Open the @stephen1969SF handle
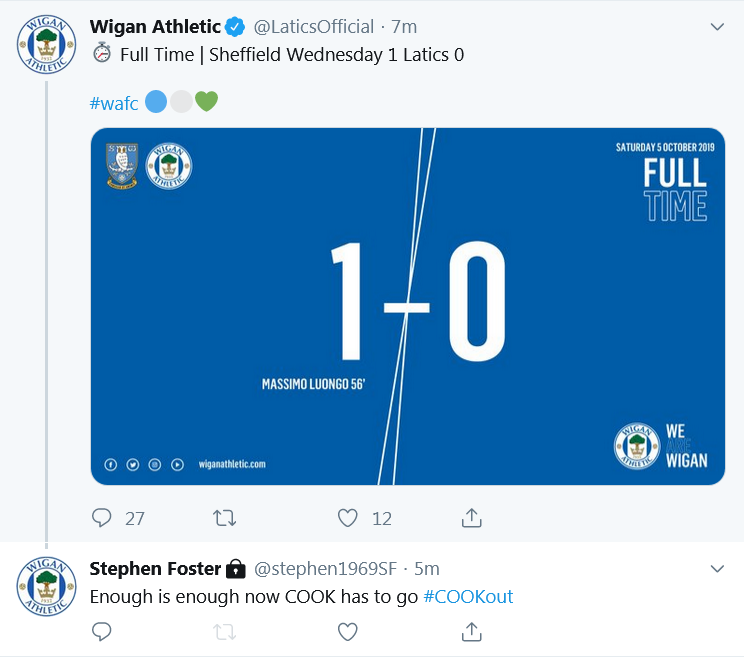Viewport: 744px width, 661px height. [325, 569]
